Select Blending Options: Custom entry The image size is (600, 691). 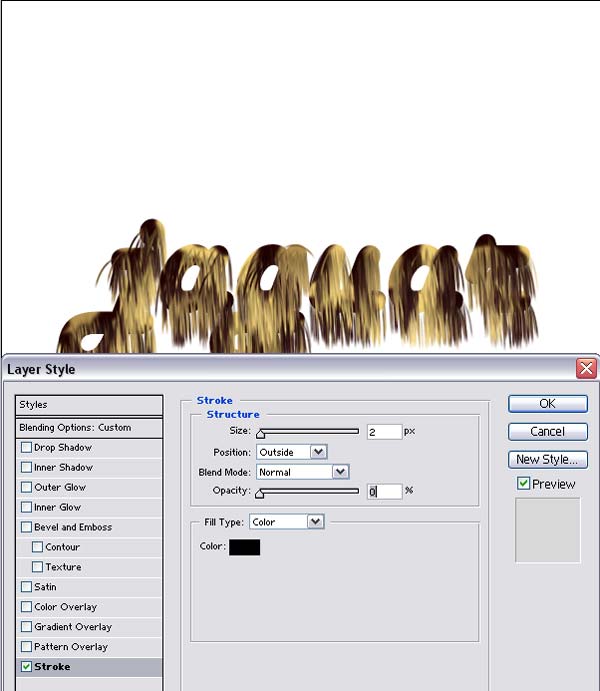89,427
